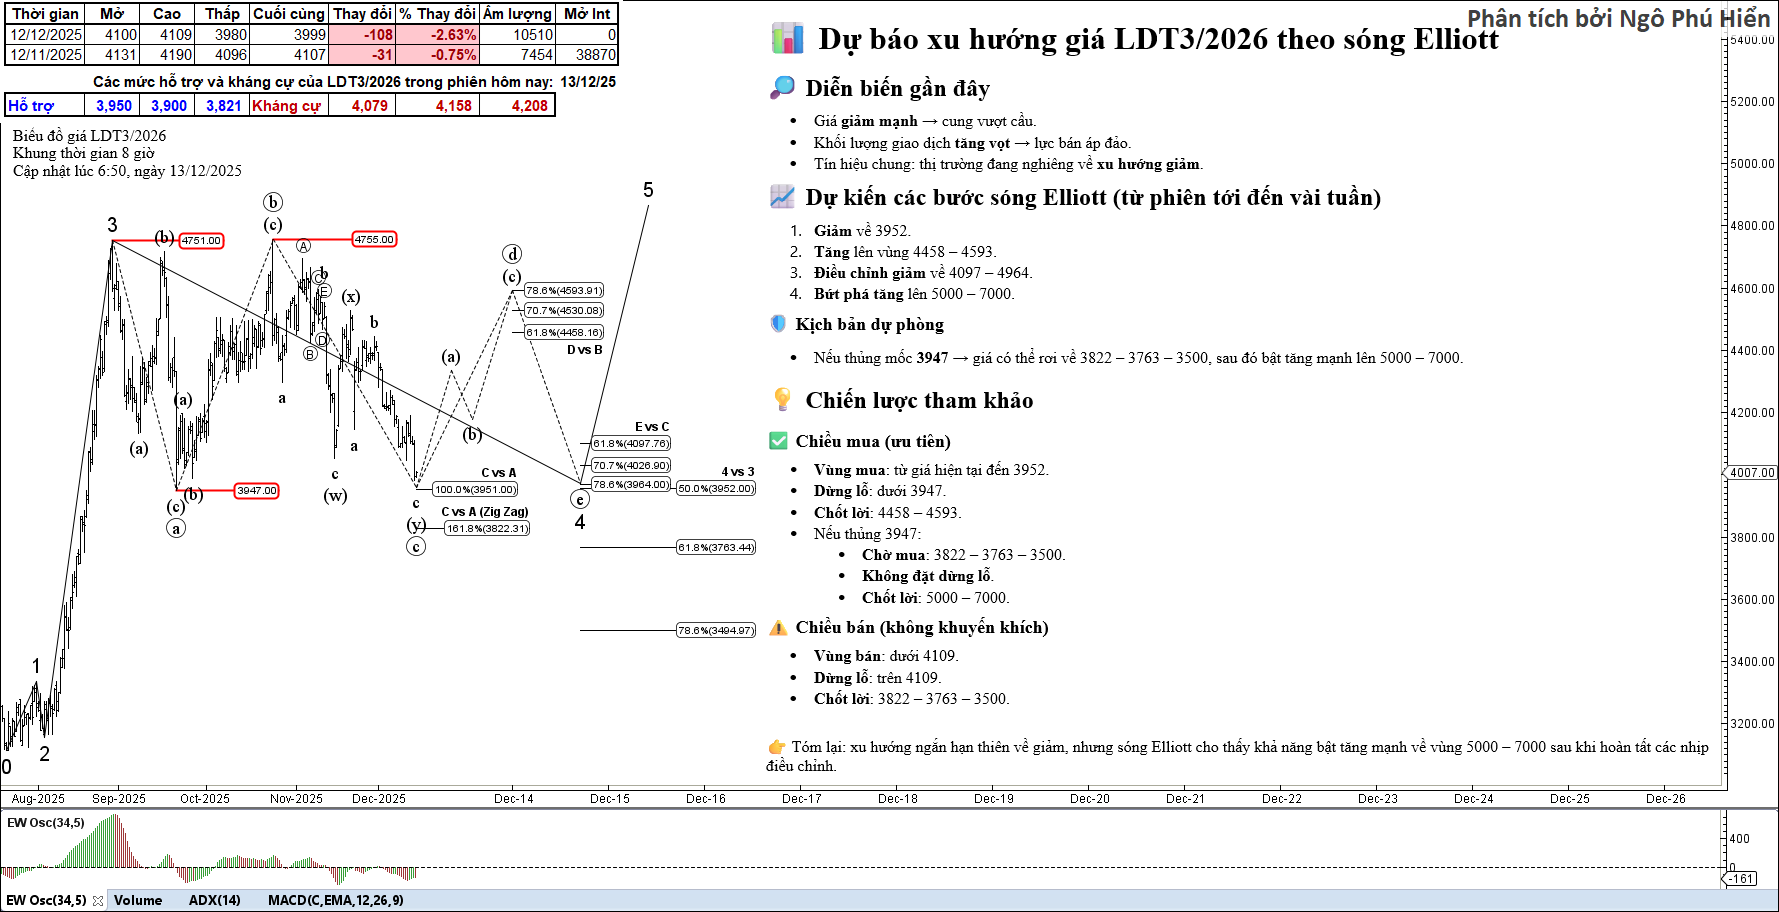
Task: Open the ADX(14) indicator tab
Action: coord(214,900)
